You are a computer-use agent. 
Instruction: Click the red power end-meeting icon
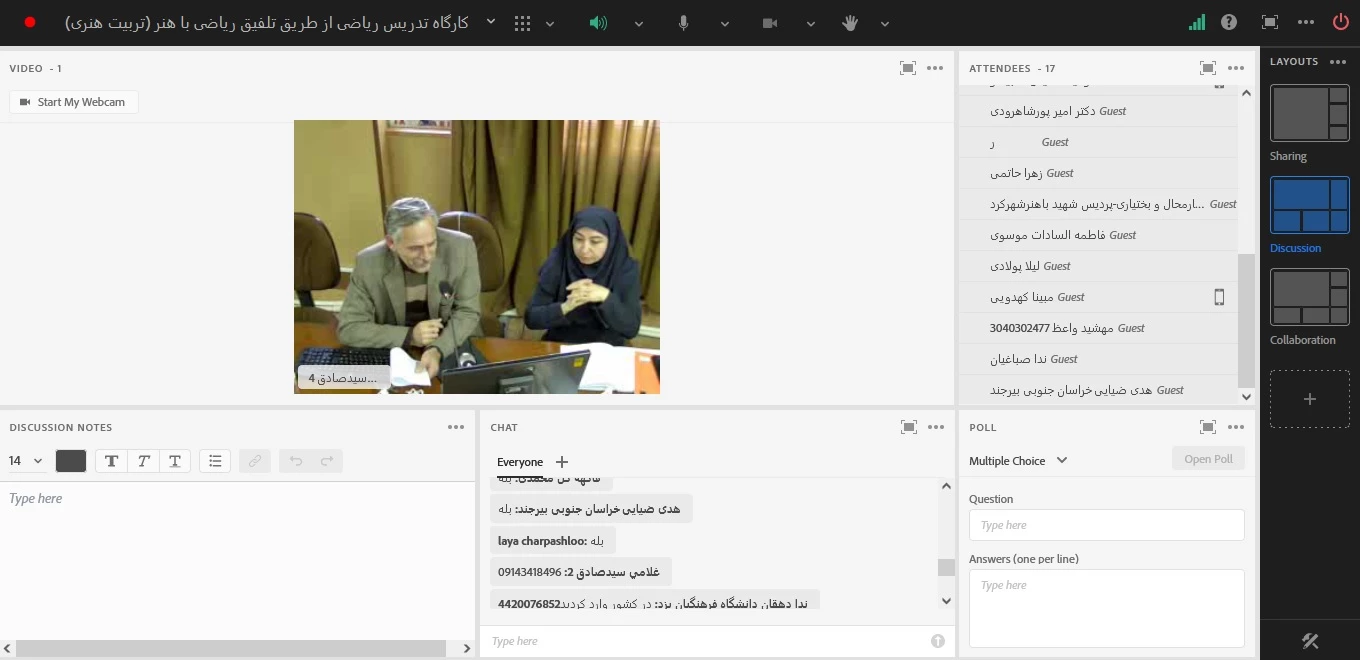pos(1340,22)
